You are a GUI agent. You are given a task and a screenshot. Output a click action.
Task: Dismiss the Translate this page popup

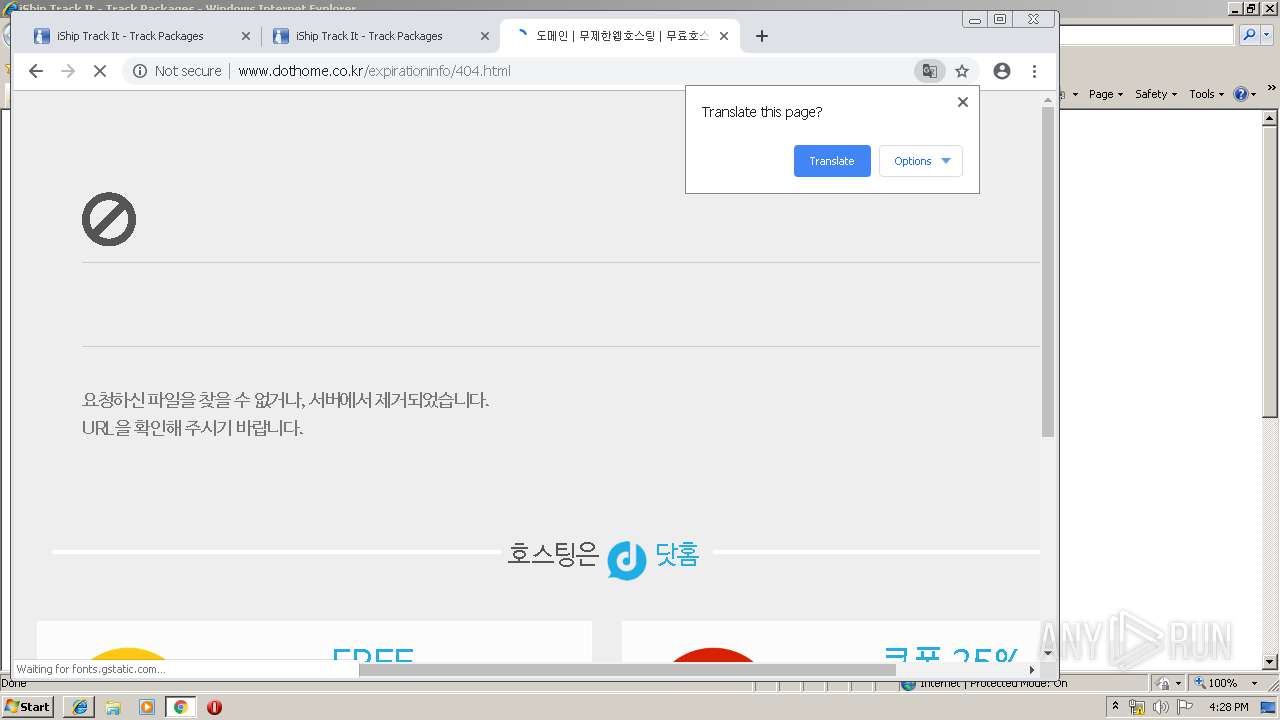click(x=963, y=102)
